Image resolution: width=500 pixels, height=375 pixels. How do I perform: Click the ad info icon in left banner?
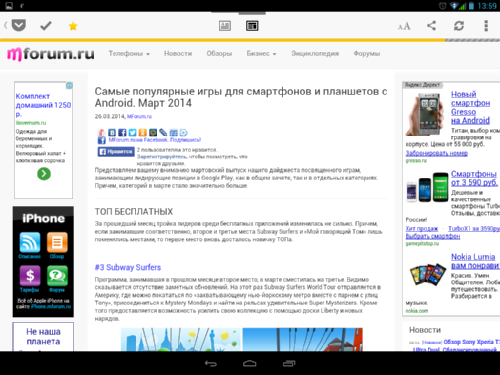(69, 86)
